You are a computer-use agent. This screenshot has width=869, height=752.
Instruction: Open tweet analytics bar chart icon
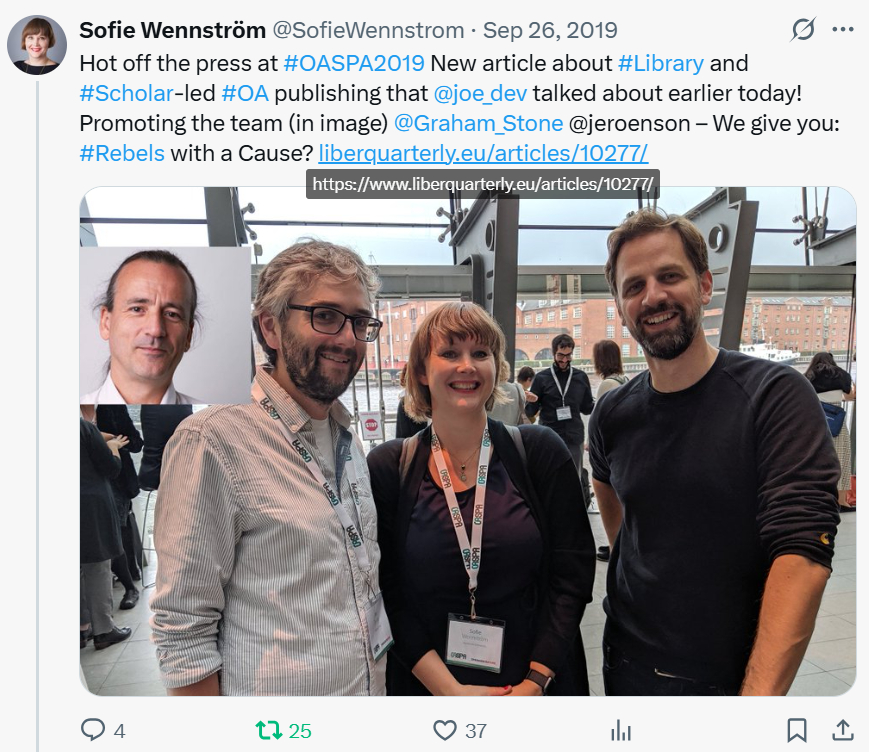click(621, 730)
